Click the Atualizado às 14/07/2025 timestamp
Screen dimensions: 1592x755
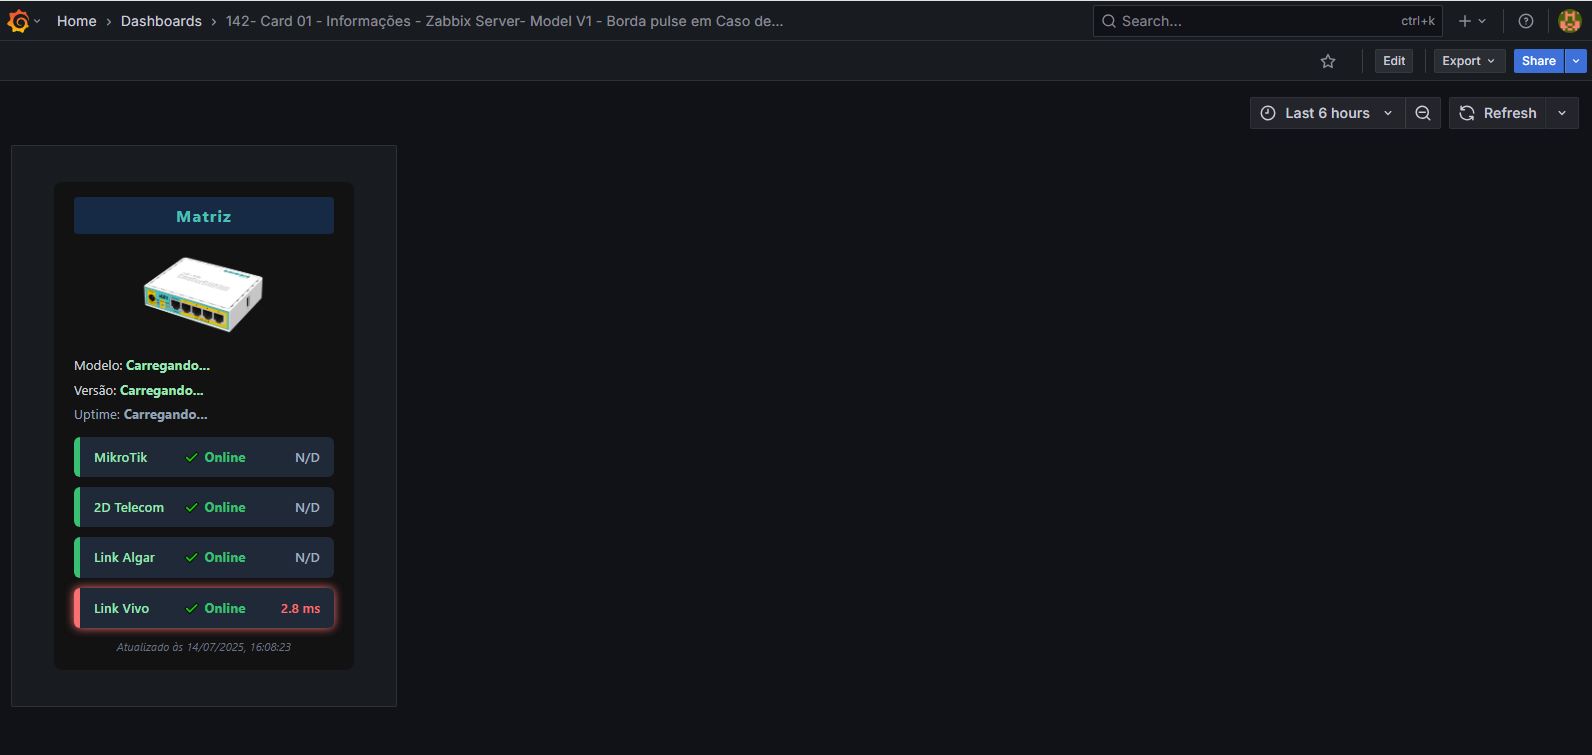(204, 647)
